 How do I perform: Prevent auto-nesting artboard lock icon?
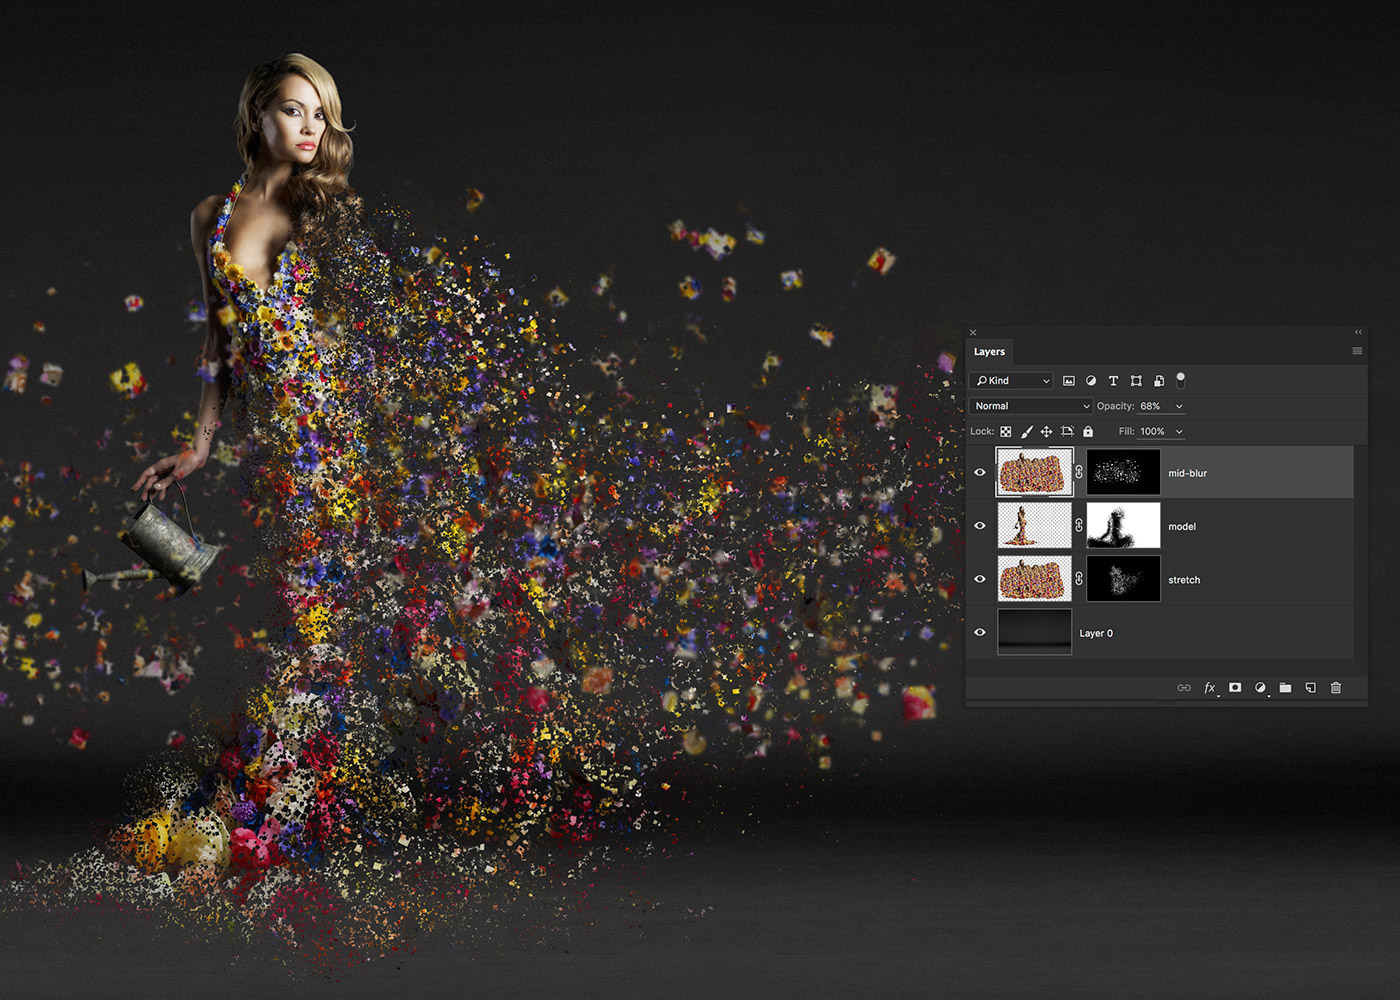(1067, 432)
